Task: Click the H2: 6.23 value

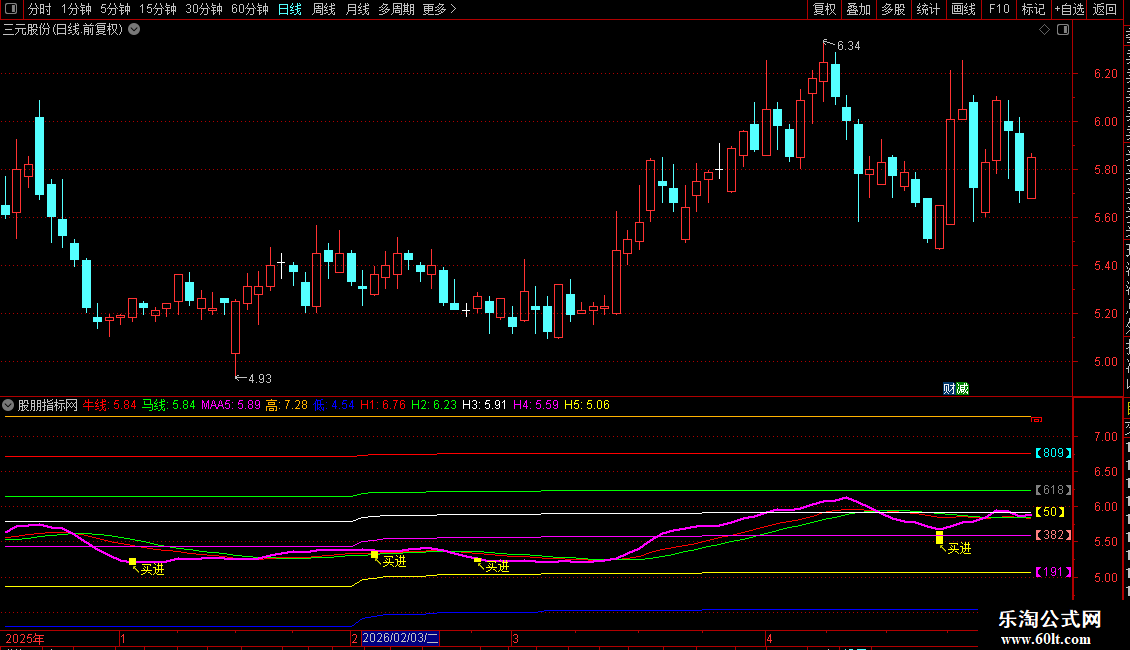Action: pos(434,405)
